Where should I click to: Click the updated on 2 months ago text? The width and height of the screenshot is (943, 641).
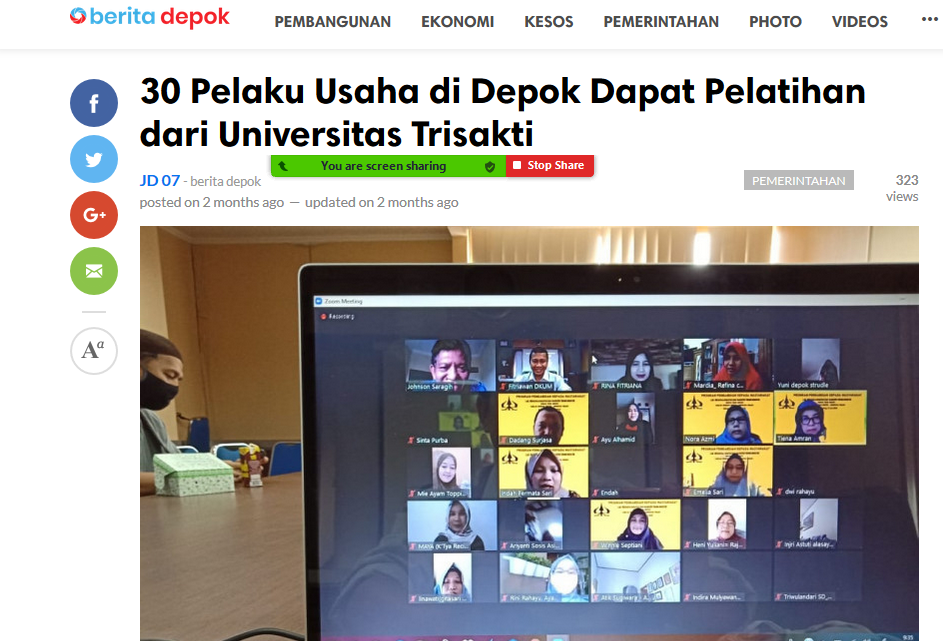(381, 202)
